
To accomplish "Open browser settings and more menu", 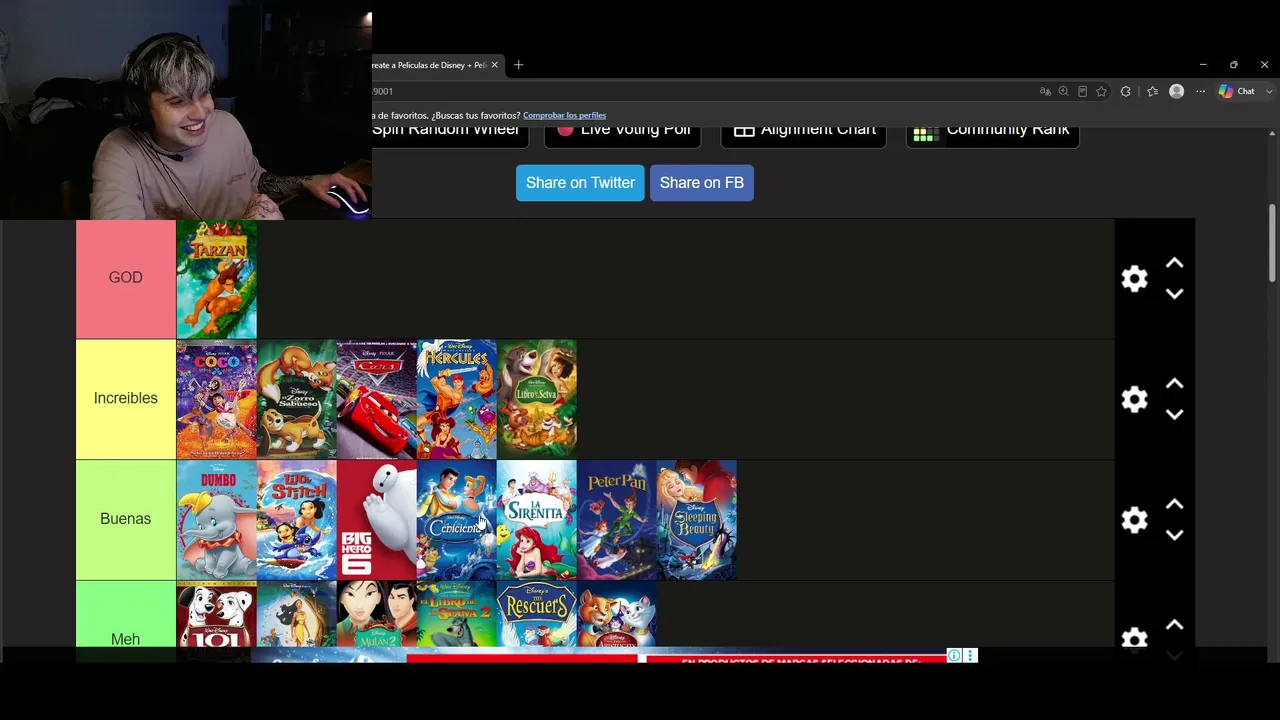I will tap(1201, 91).
